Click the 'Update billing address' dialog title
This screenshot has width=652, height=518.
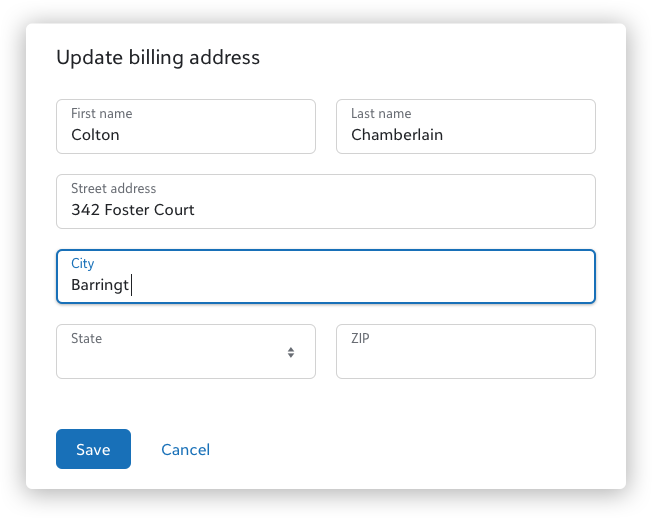(158, 58)
